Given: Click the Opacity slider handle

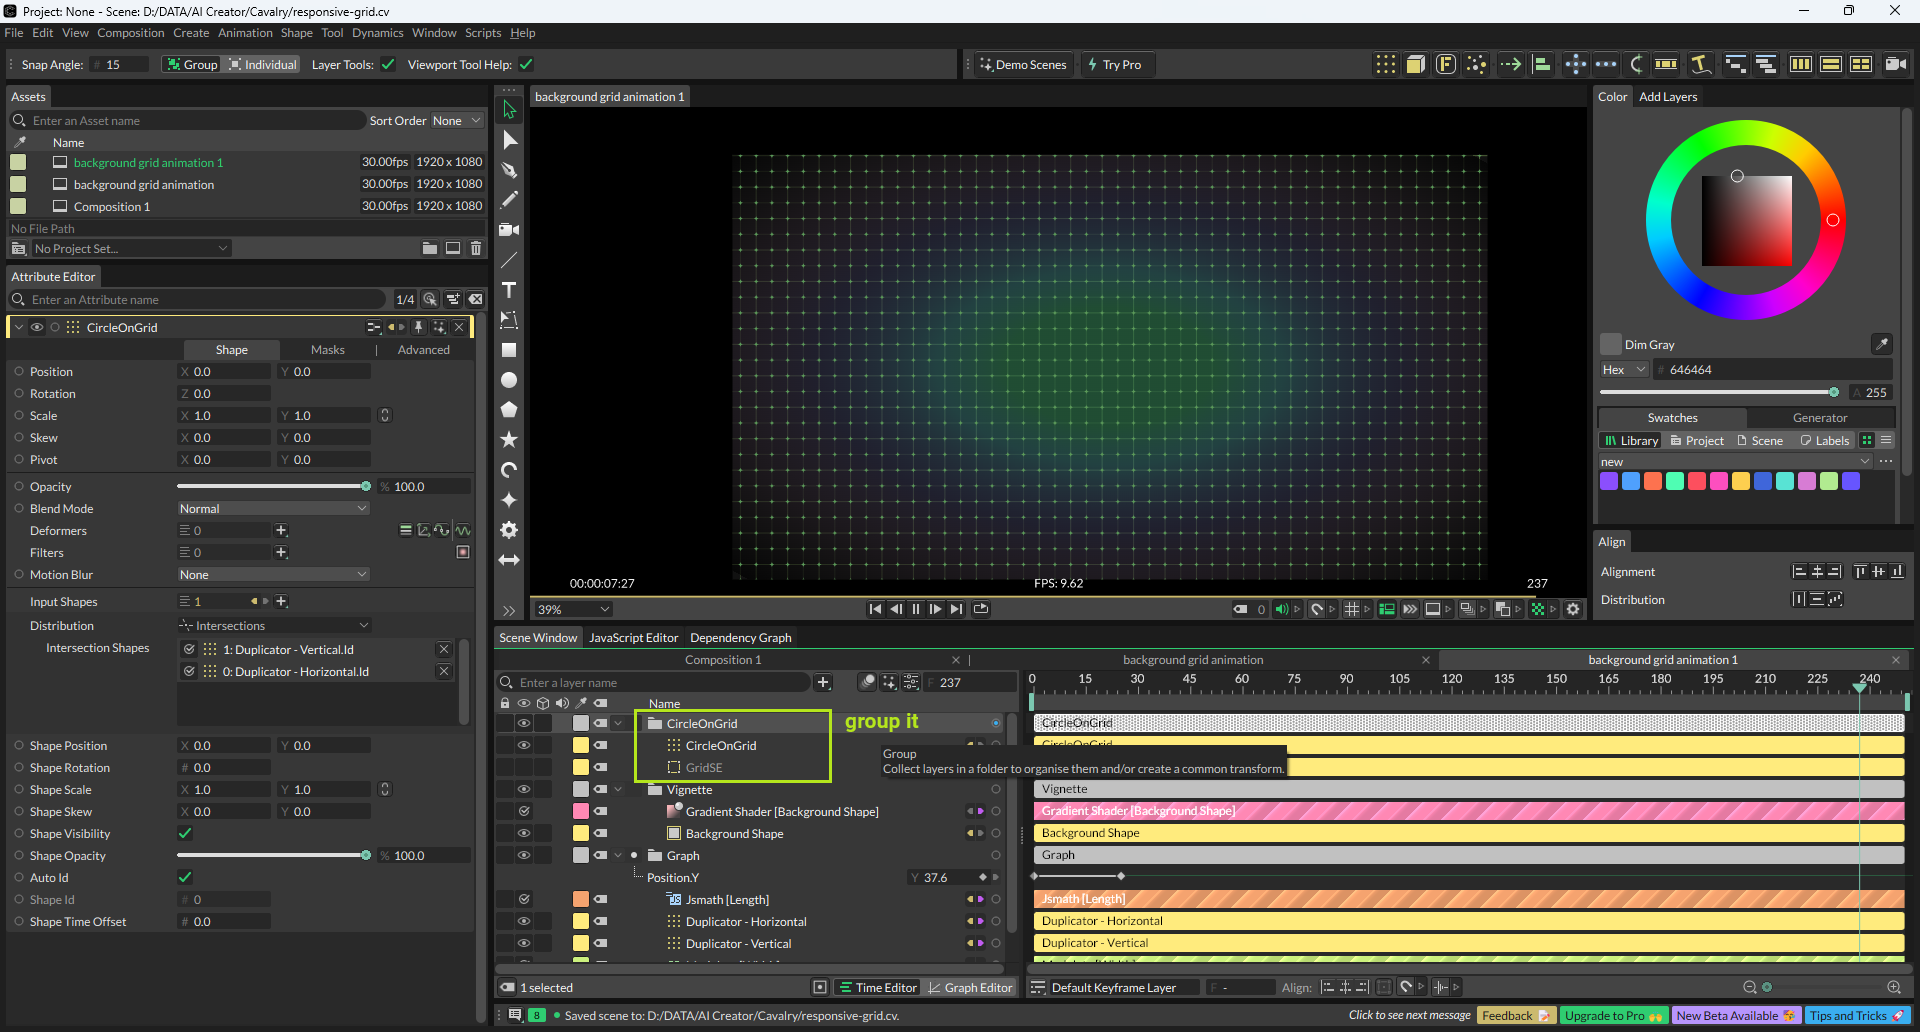Looking at the screenshot, I should coord(366,487).
